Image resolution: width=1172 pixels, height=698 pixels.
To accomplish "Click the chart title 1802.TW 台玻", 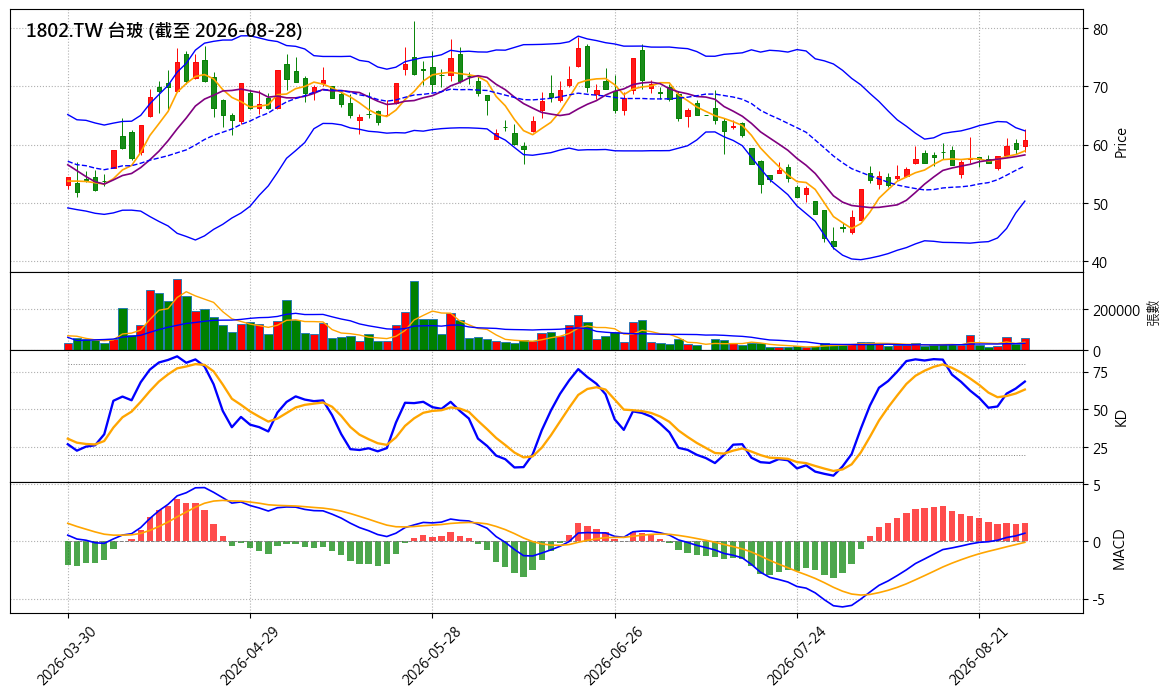I will point(164,31).
